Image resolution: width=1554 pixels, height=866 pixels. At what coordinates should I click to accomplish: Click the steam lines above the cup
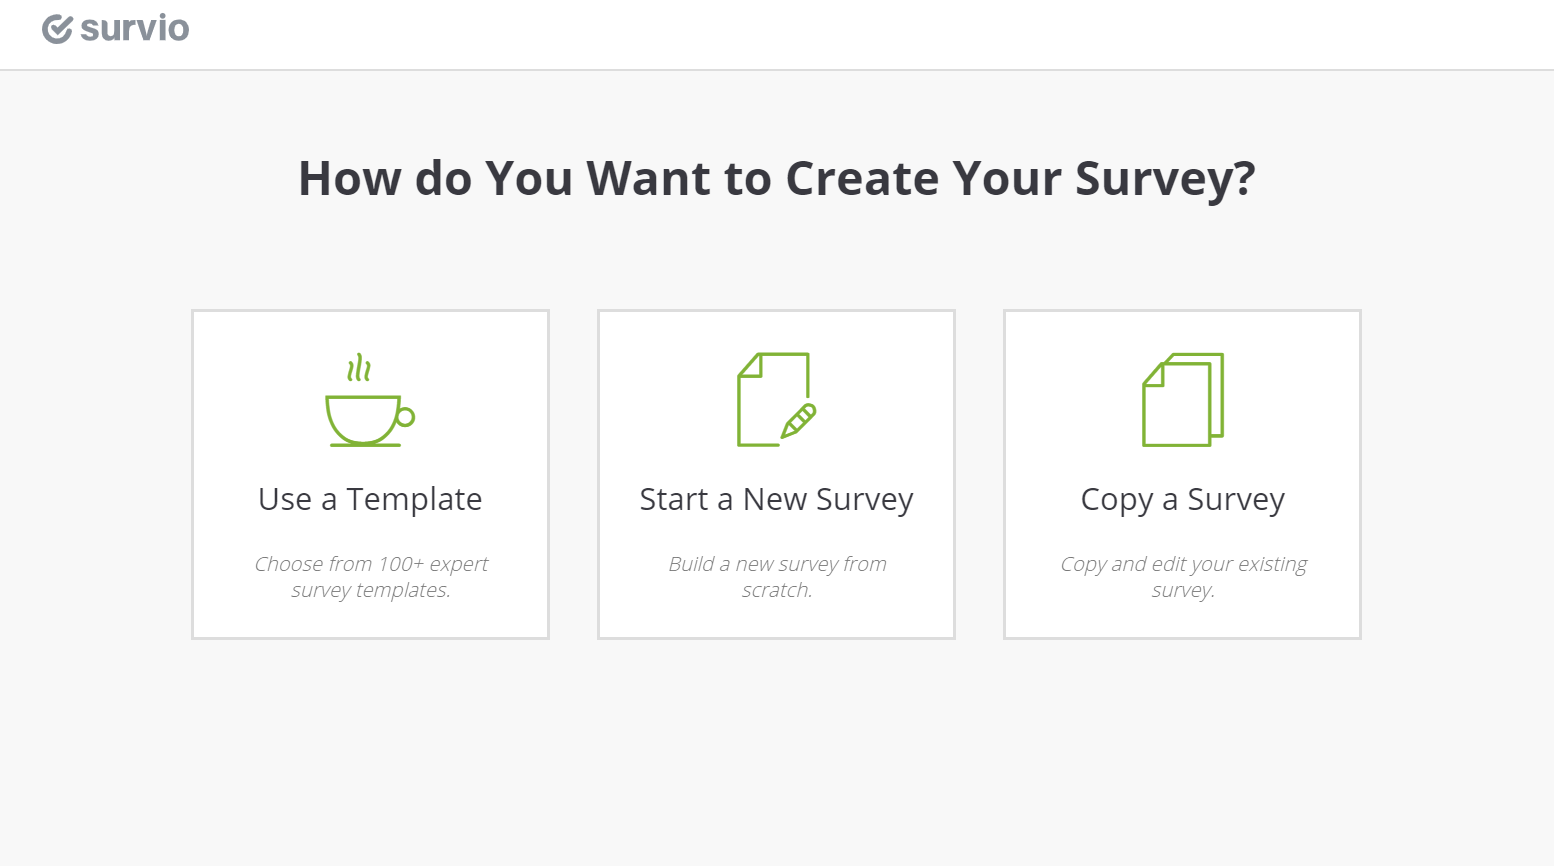[359, 369]
